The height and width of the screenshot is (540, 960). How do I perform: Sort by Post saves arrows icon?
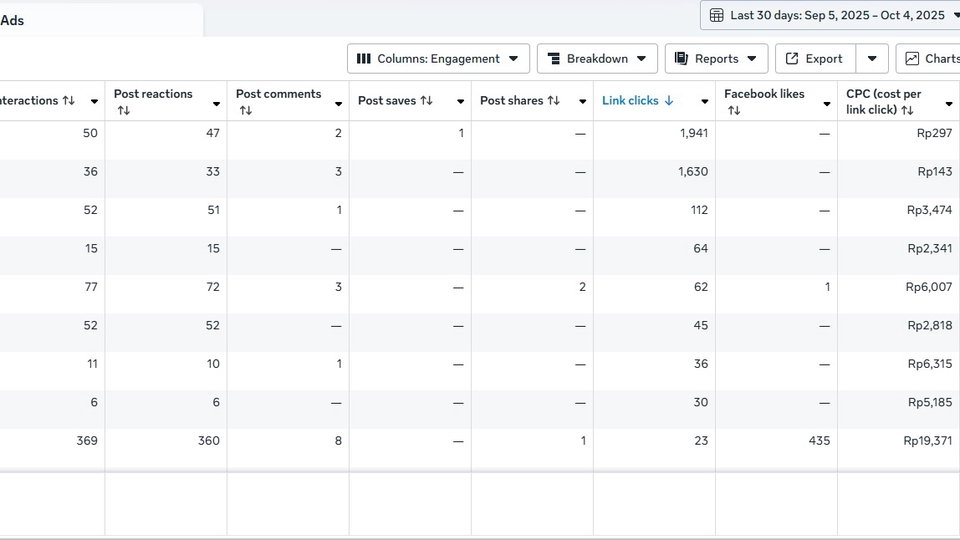(427, 101)
